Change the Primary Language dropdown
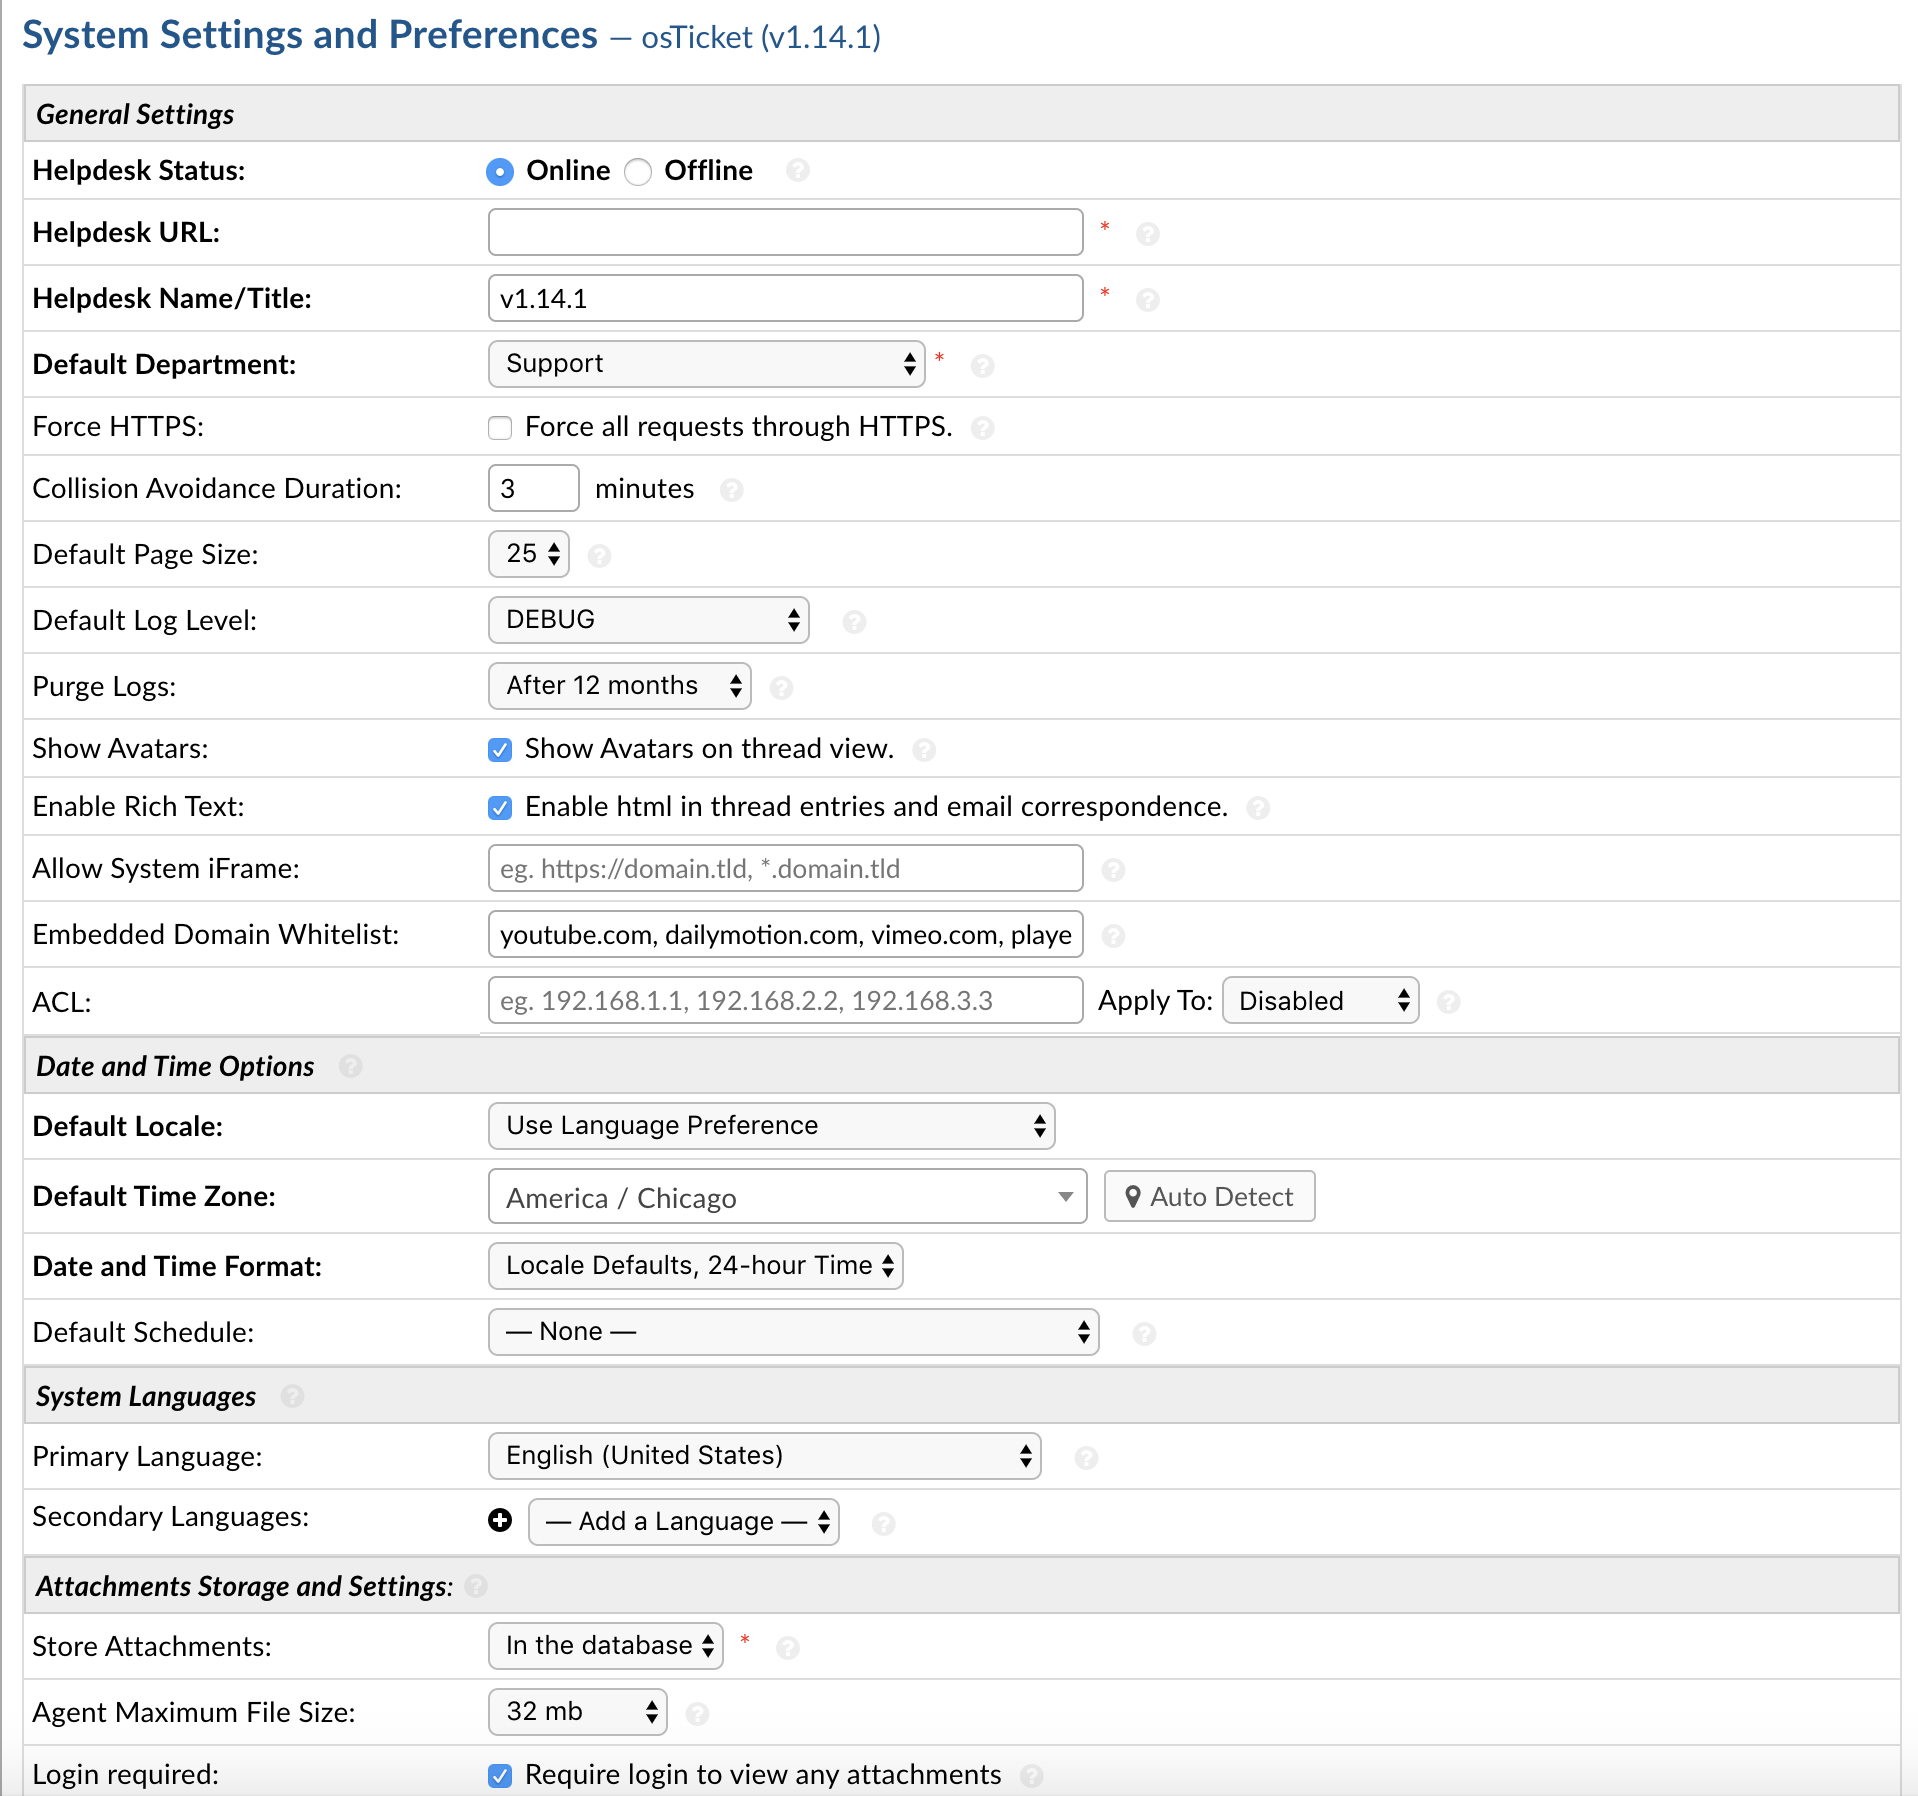Image resolution: width=1918 pixels, height=1796 pixels. click(x=763, y=1456)
